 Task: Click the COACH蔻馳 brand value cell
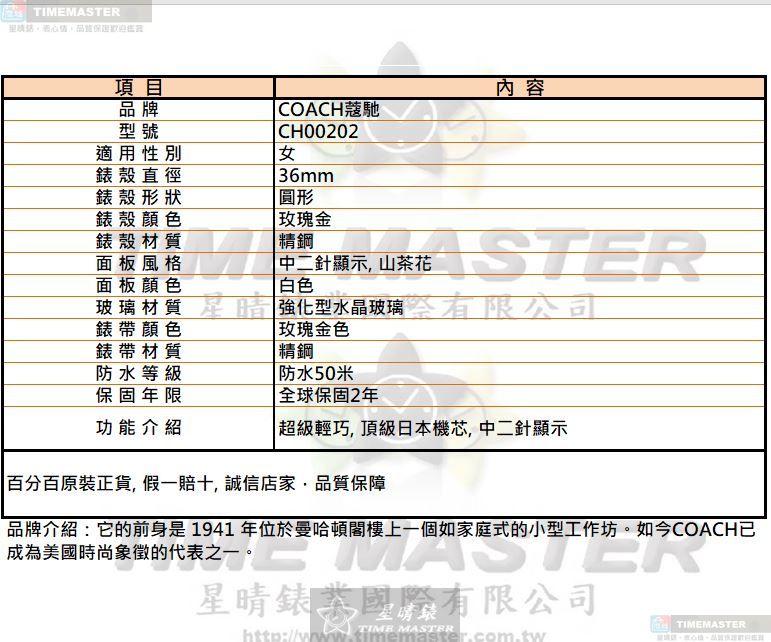[x=328, y=110]
